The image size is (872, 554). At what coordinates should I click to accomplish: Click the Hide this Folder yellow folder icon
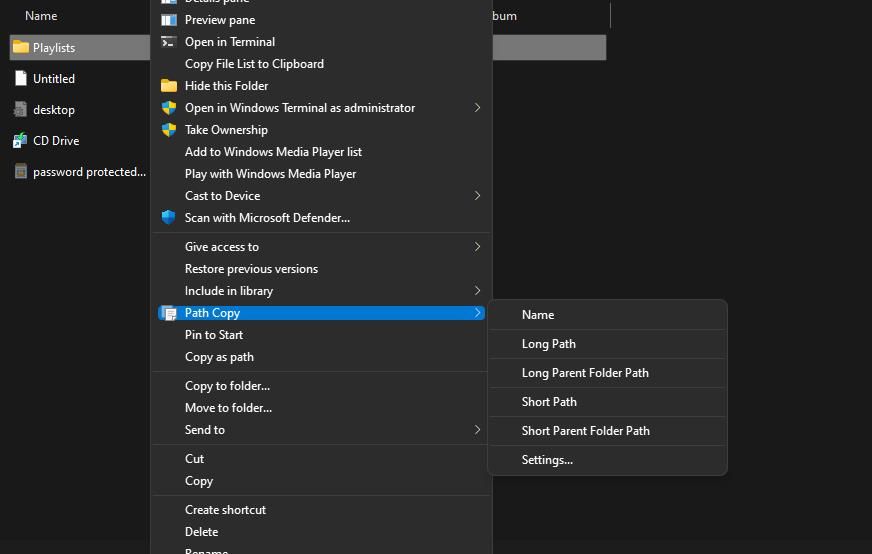(169, 86)
